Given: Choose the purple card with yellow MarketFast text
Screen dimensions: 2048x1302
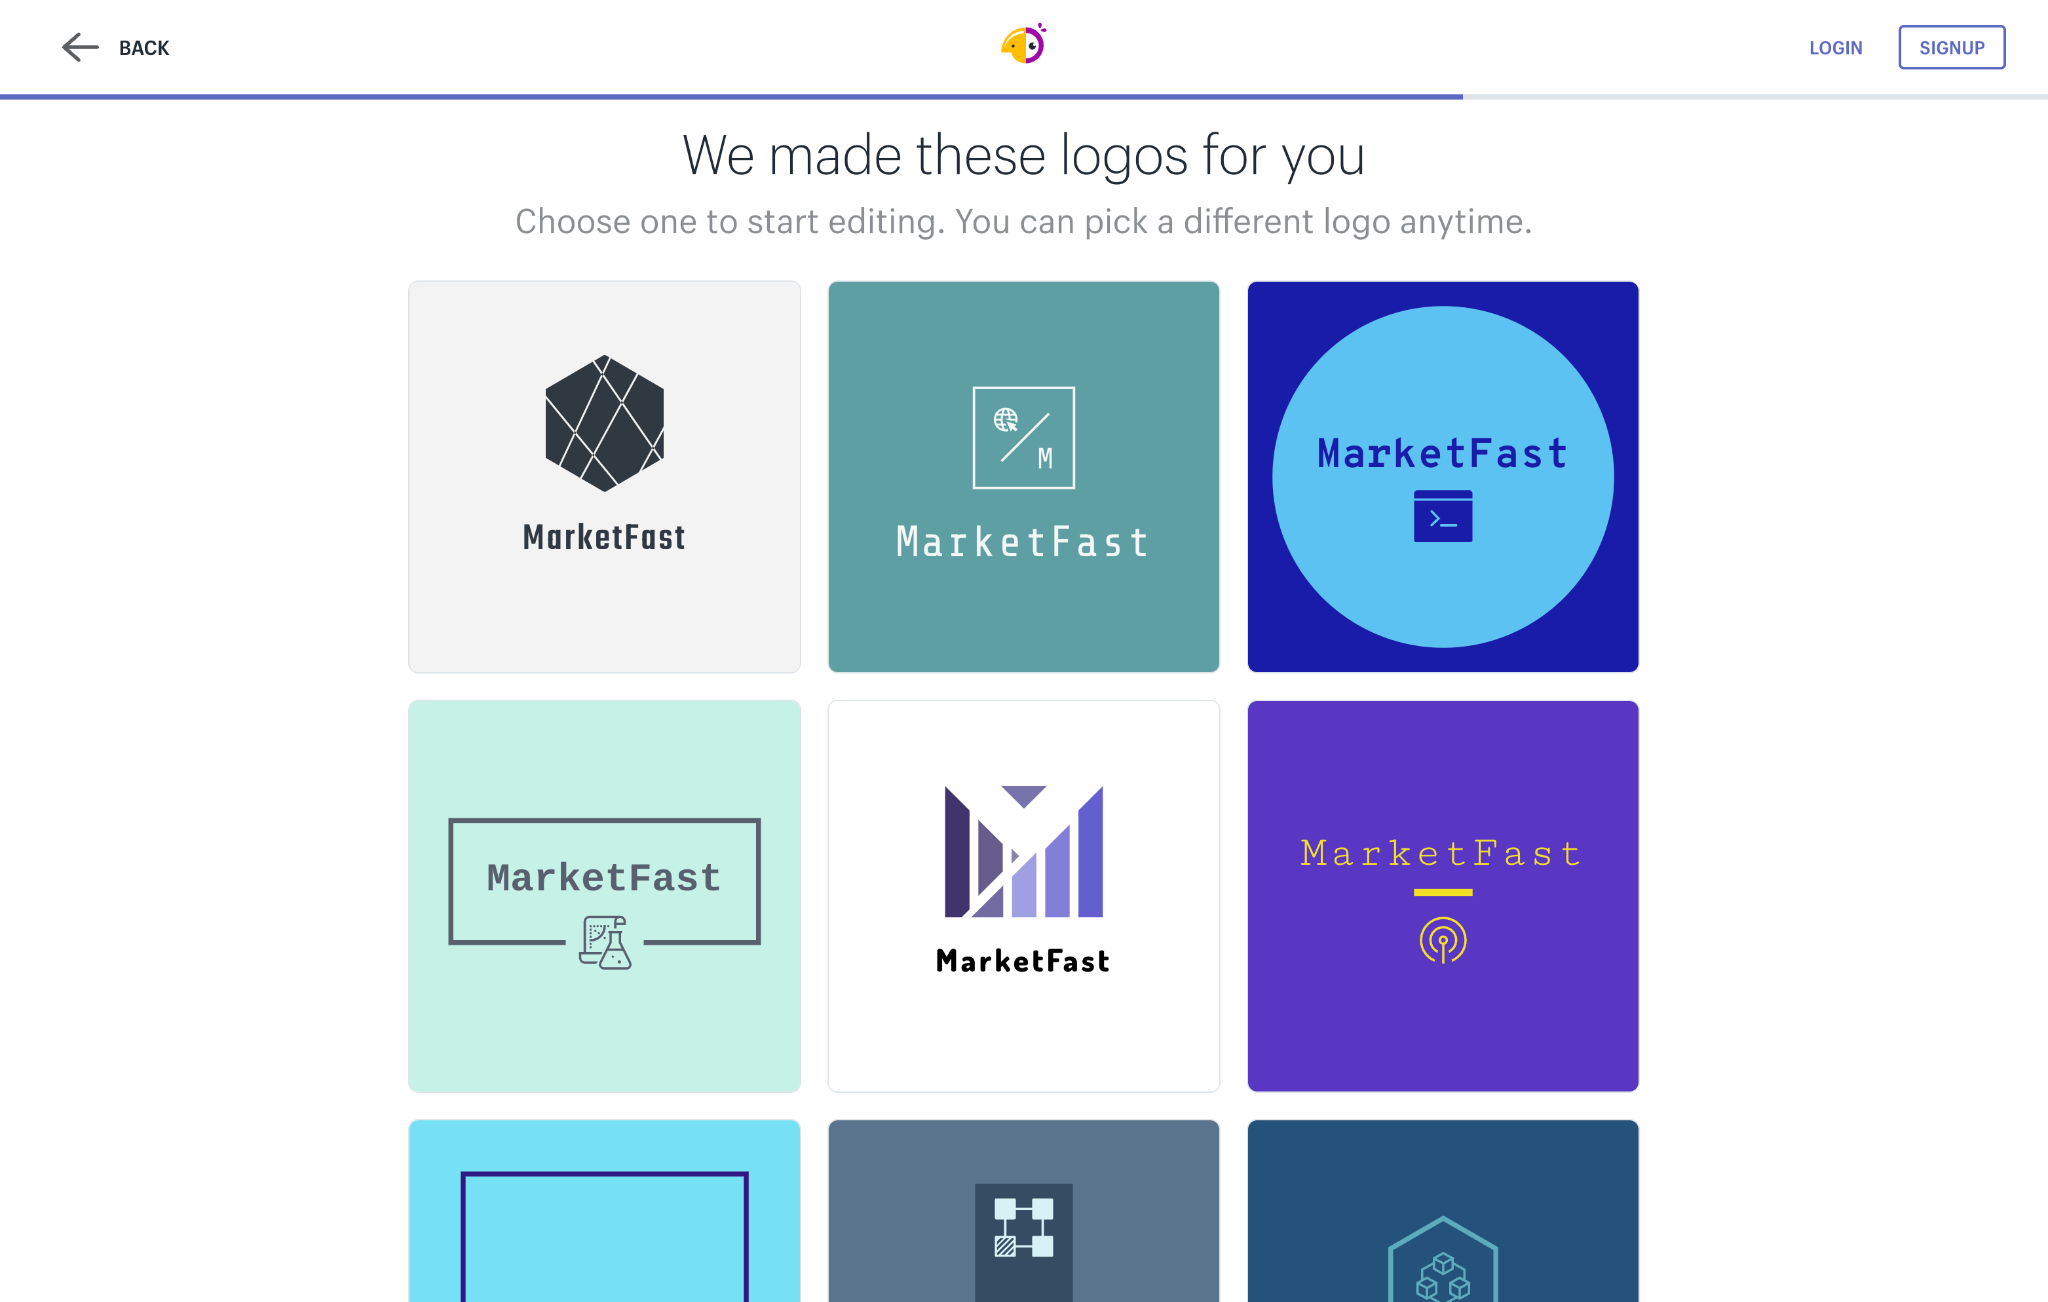Looking at the screenshot, I should [1443, 896].
